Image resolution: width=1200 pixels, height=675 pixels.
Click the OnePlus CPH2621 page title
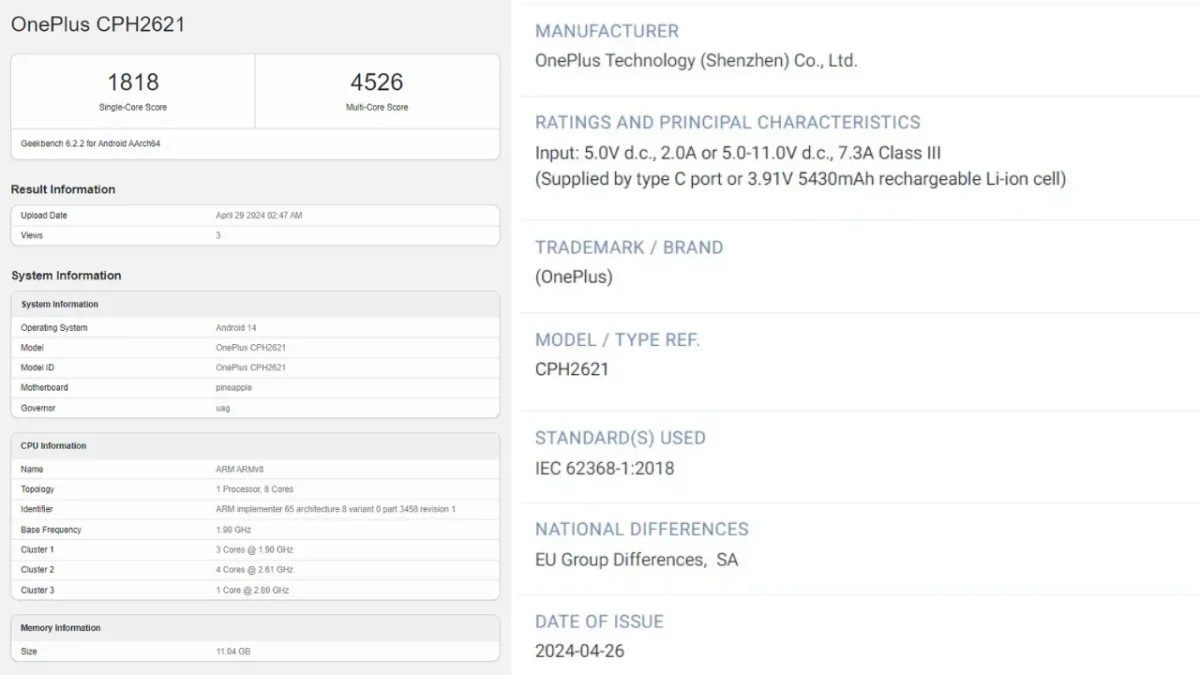98,25
